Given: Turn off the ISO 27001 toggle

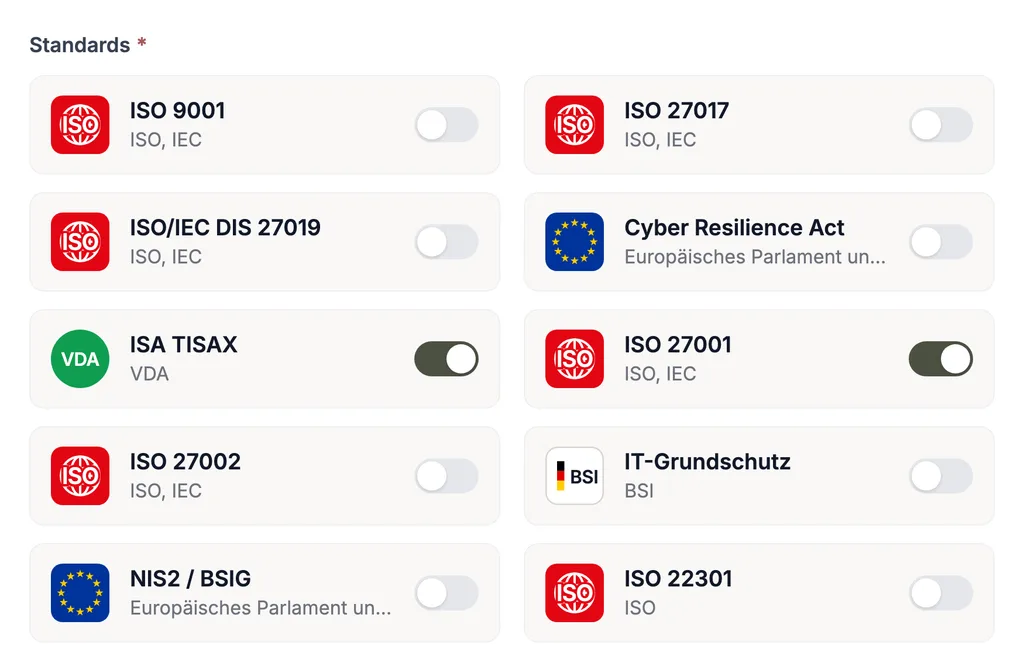Looking at the screenshot, I should click(941, 359).
